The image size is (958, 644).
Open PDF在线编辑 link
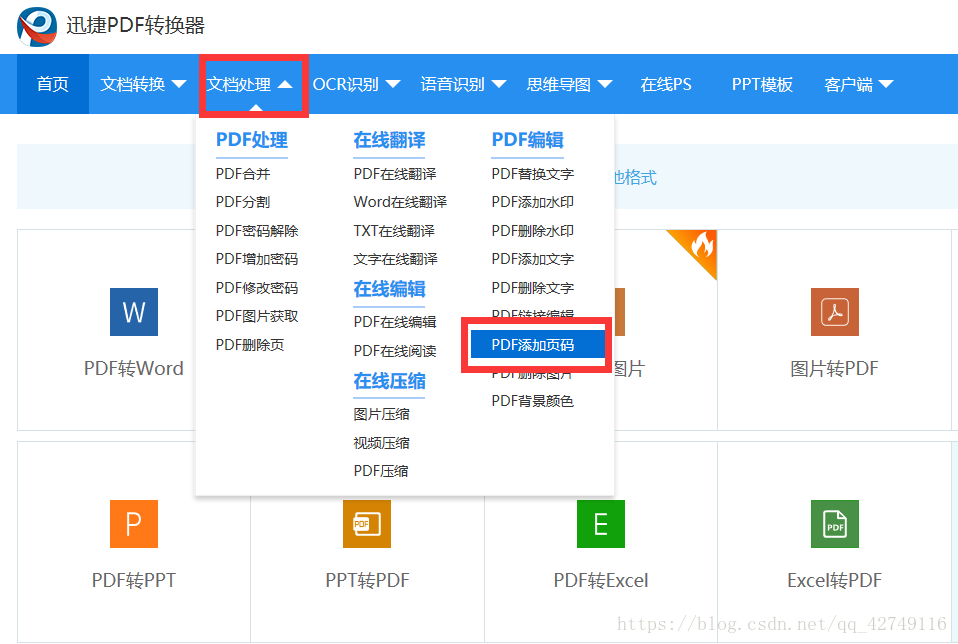[395, 322]
